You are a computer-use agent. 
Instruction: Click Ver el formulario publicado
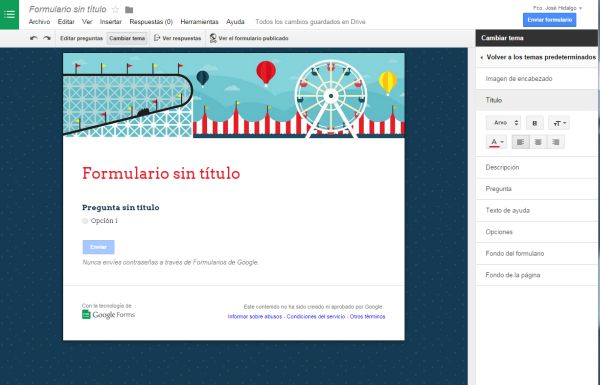coord(249,38)
